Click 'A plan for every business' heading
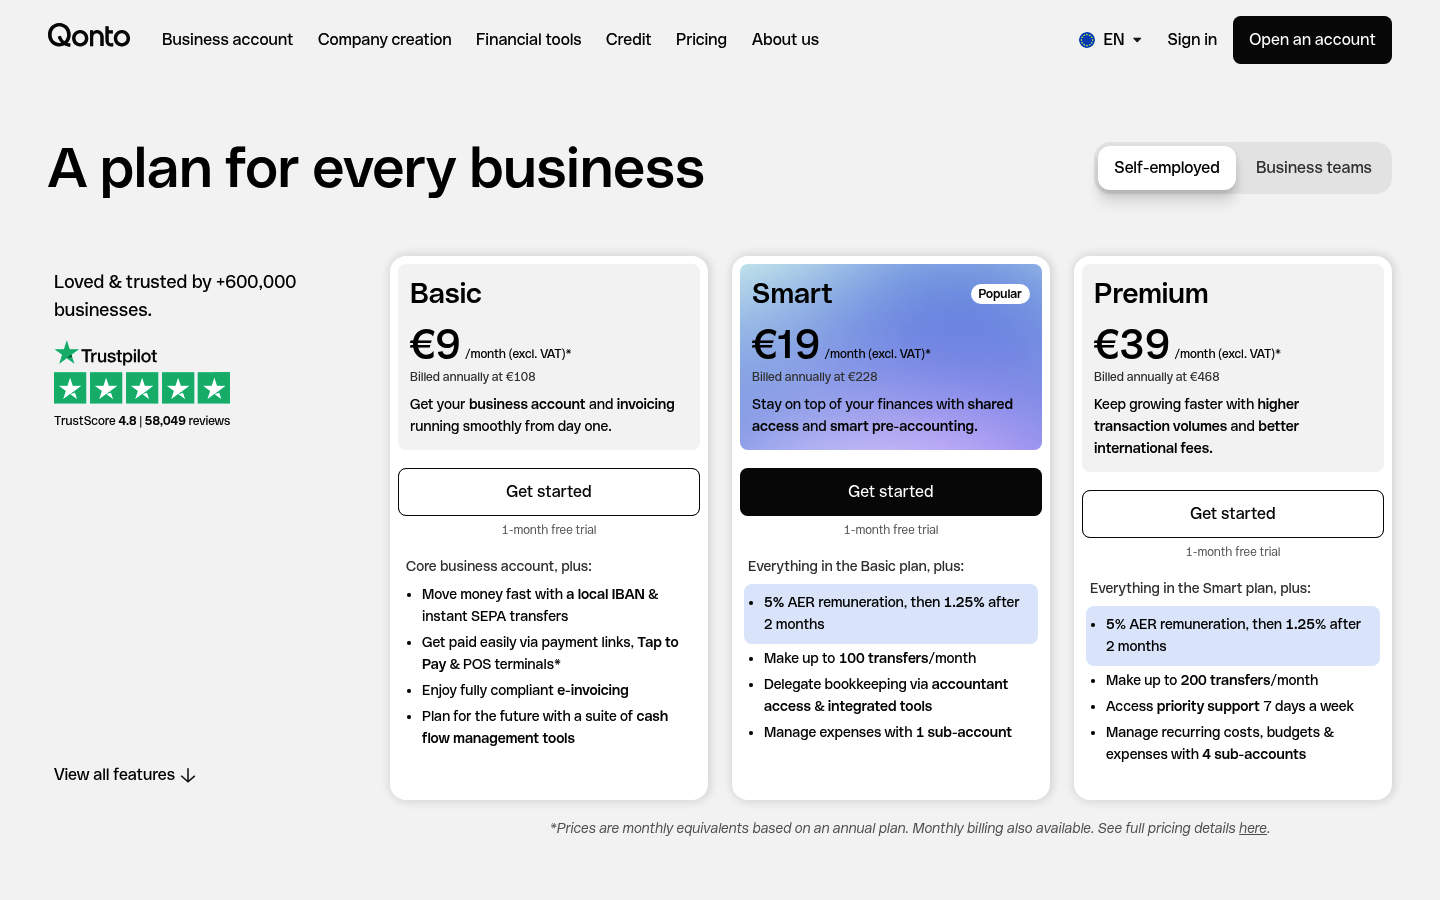Image resolution: width=1440 pixels, height=900 pixels. (x=376, y=168)
